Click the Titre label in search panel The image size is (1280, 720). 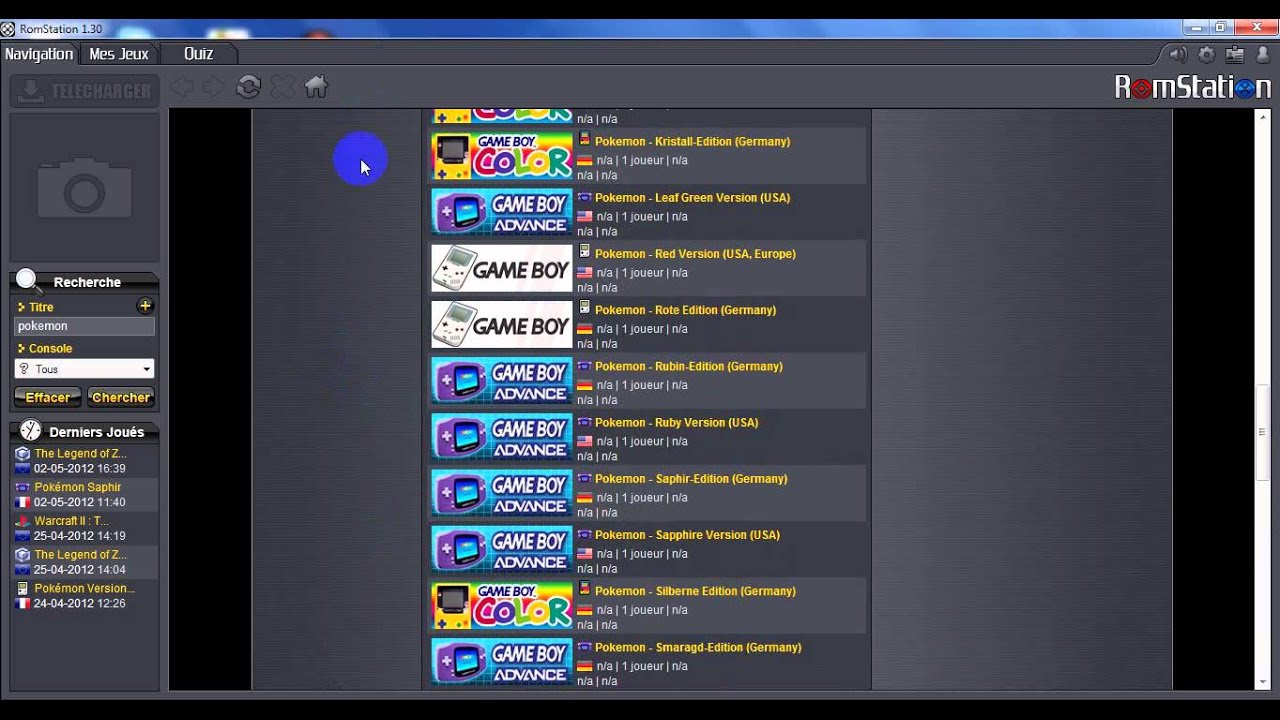click(41, 307)
